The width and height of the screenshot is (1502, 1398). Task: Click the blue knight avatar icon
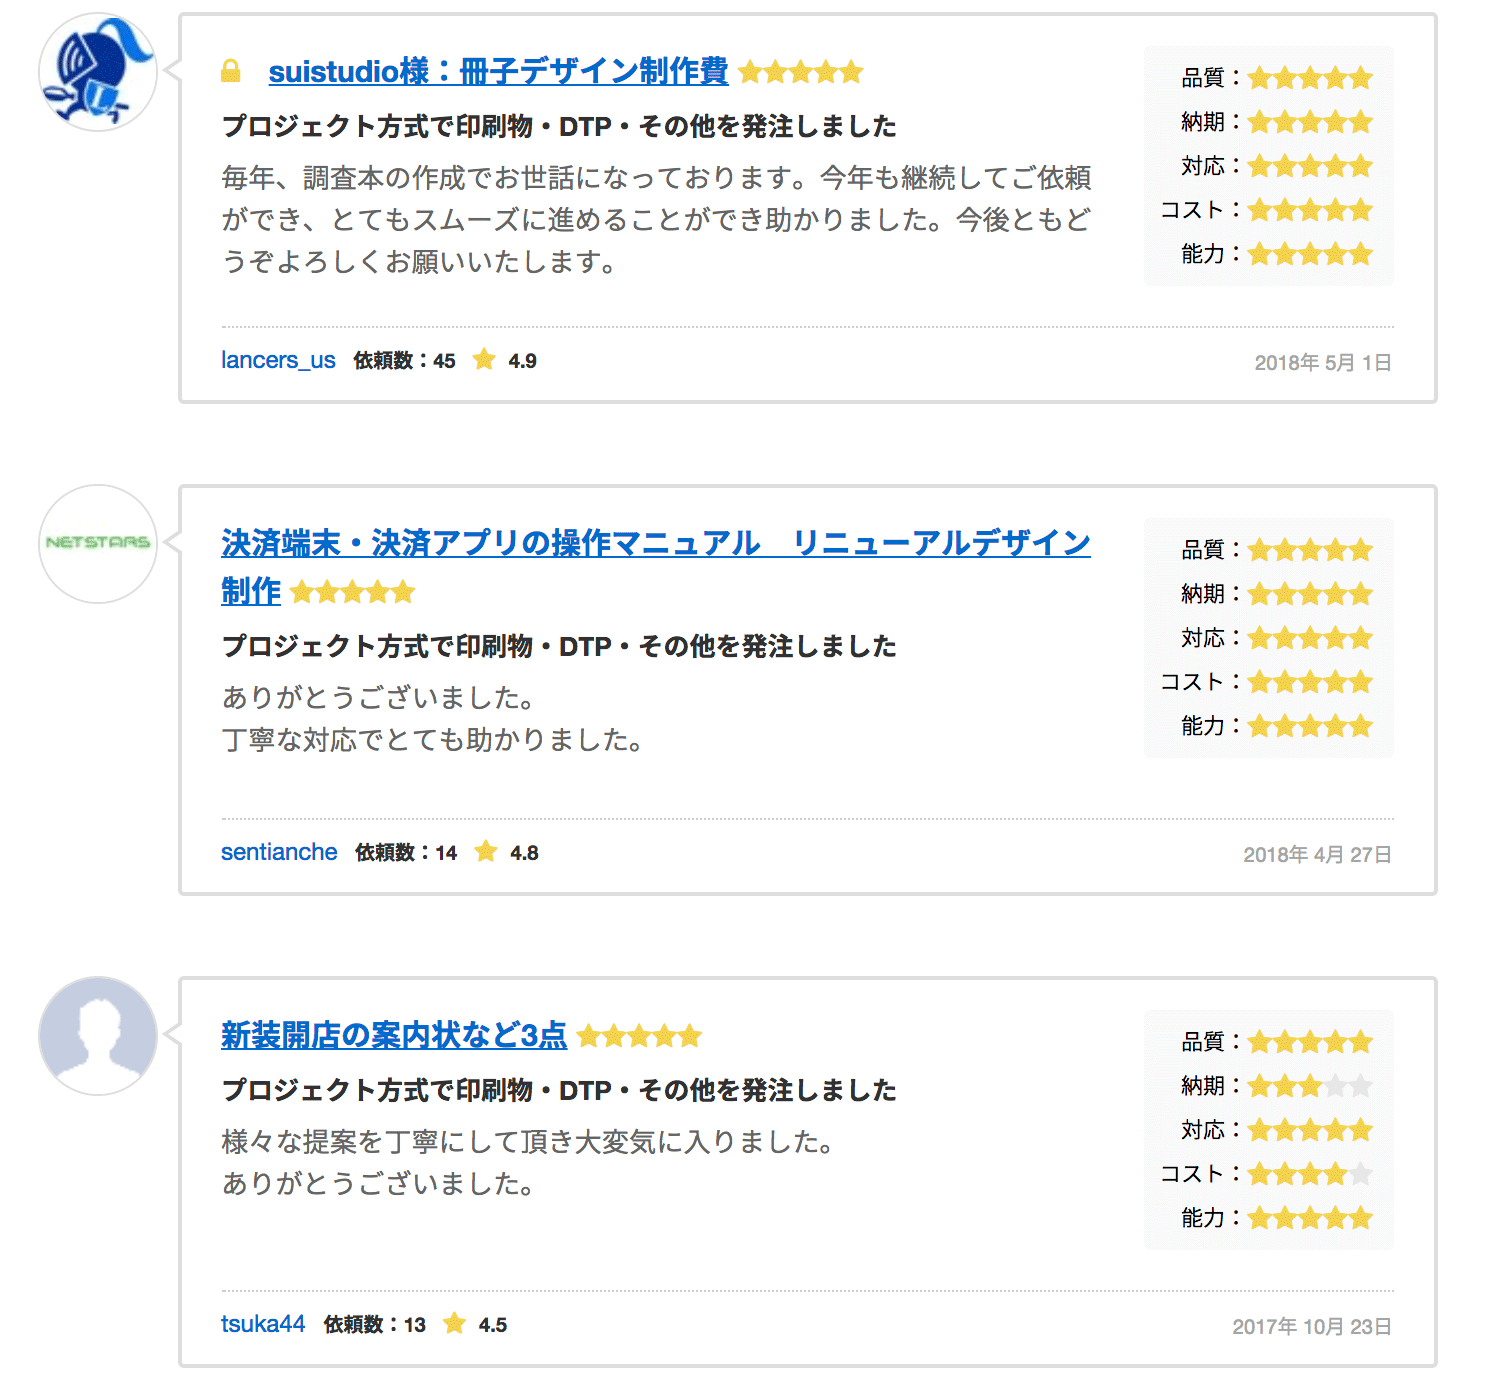tap(97, 72)
